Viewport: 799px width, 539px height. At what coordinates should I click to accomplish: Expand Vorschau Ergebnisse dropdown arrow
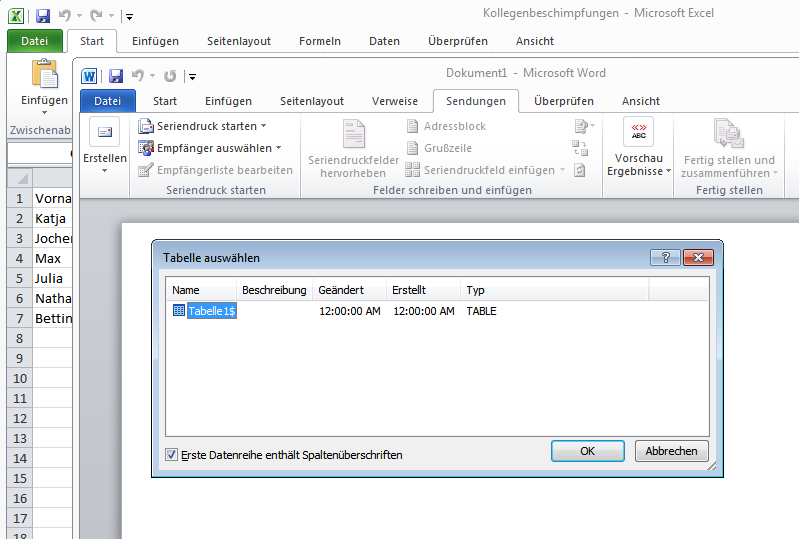tap(668, 171)
